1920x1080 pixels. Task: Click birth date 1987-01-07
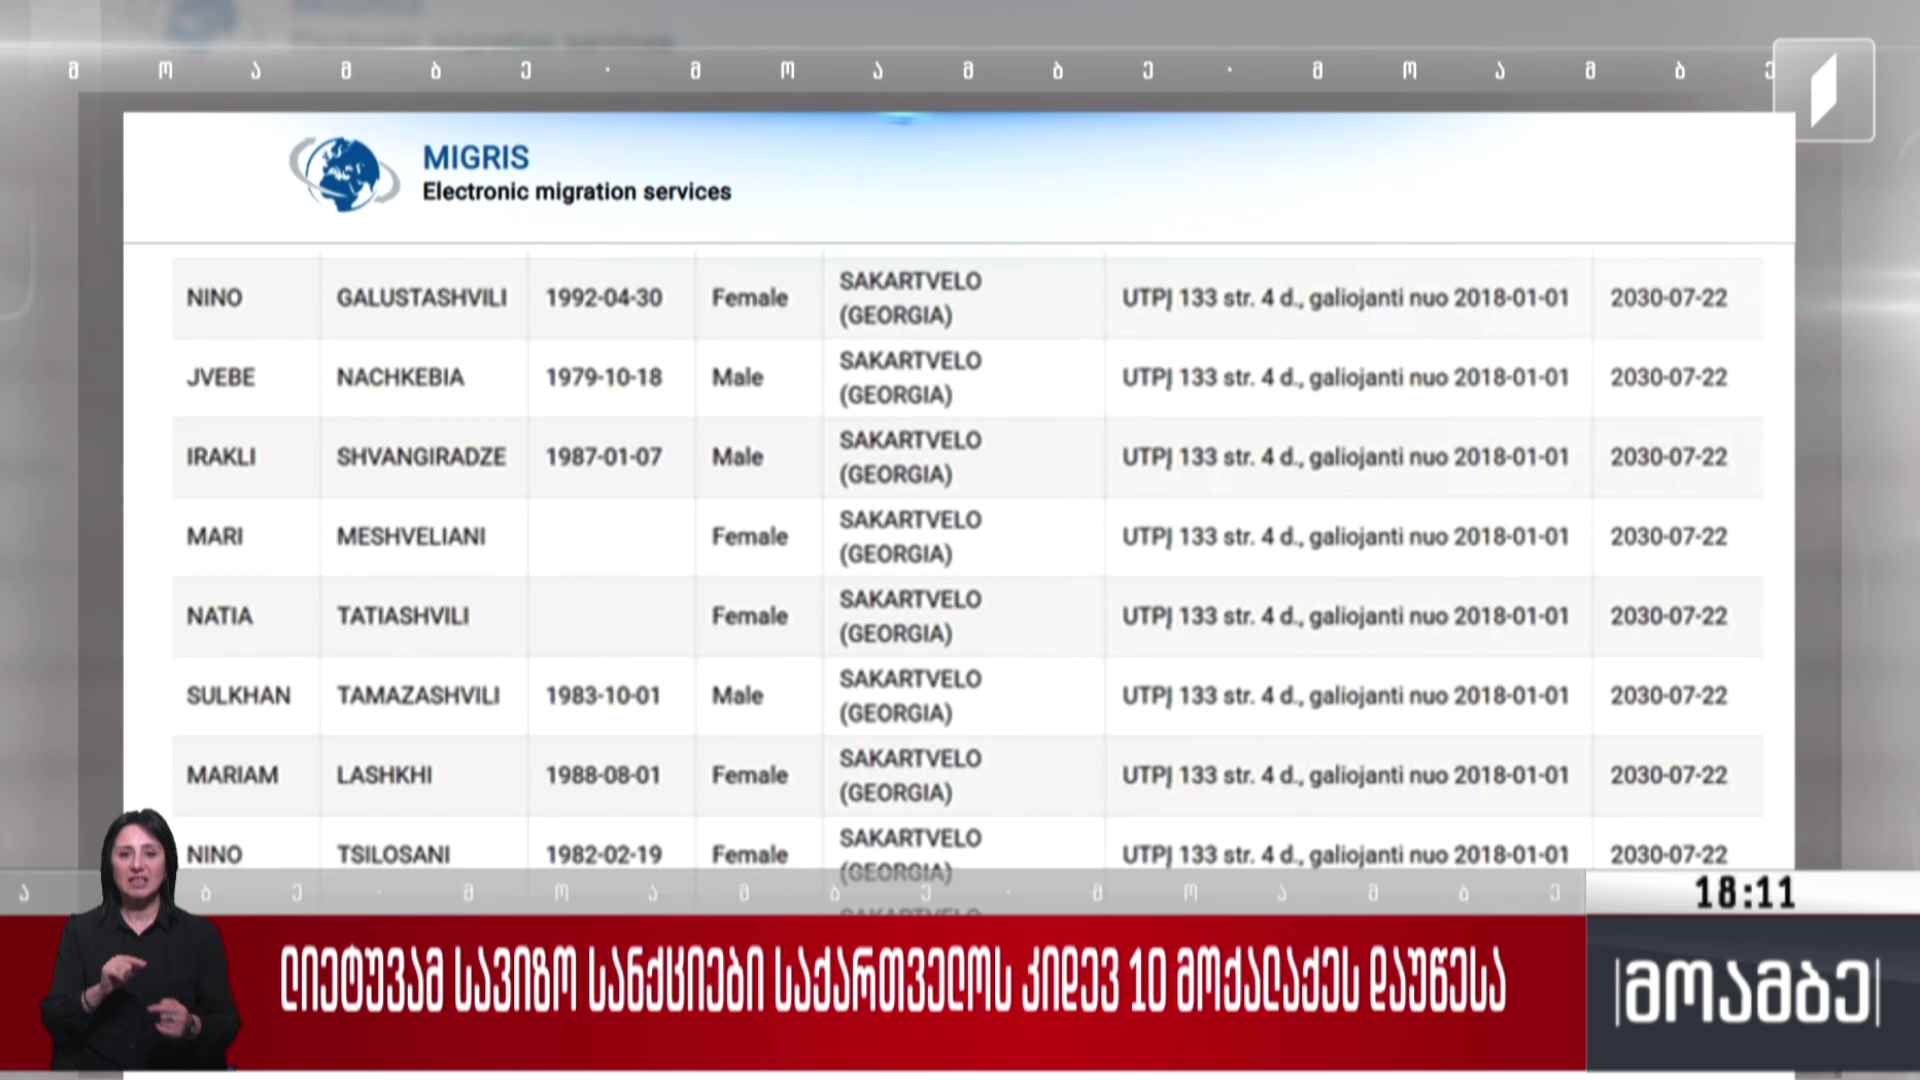tap(603, 457)
